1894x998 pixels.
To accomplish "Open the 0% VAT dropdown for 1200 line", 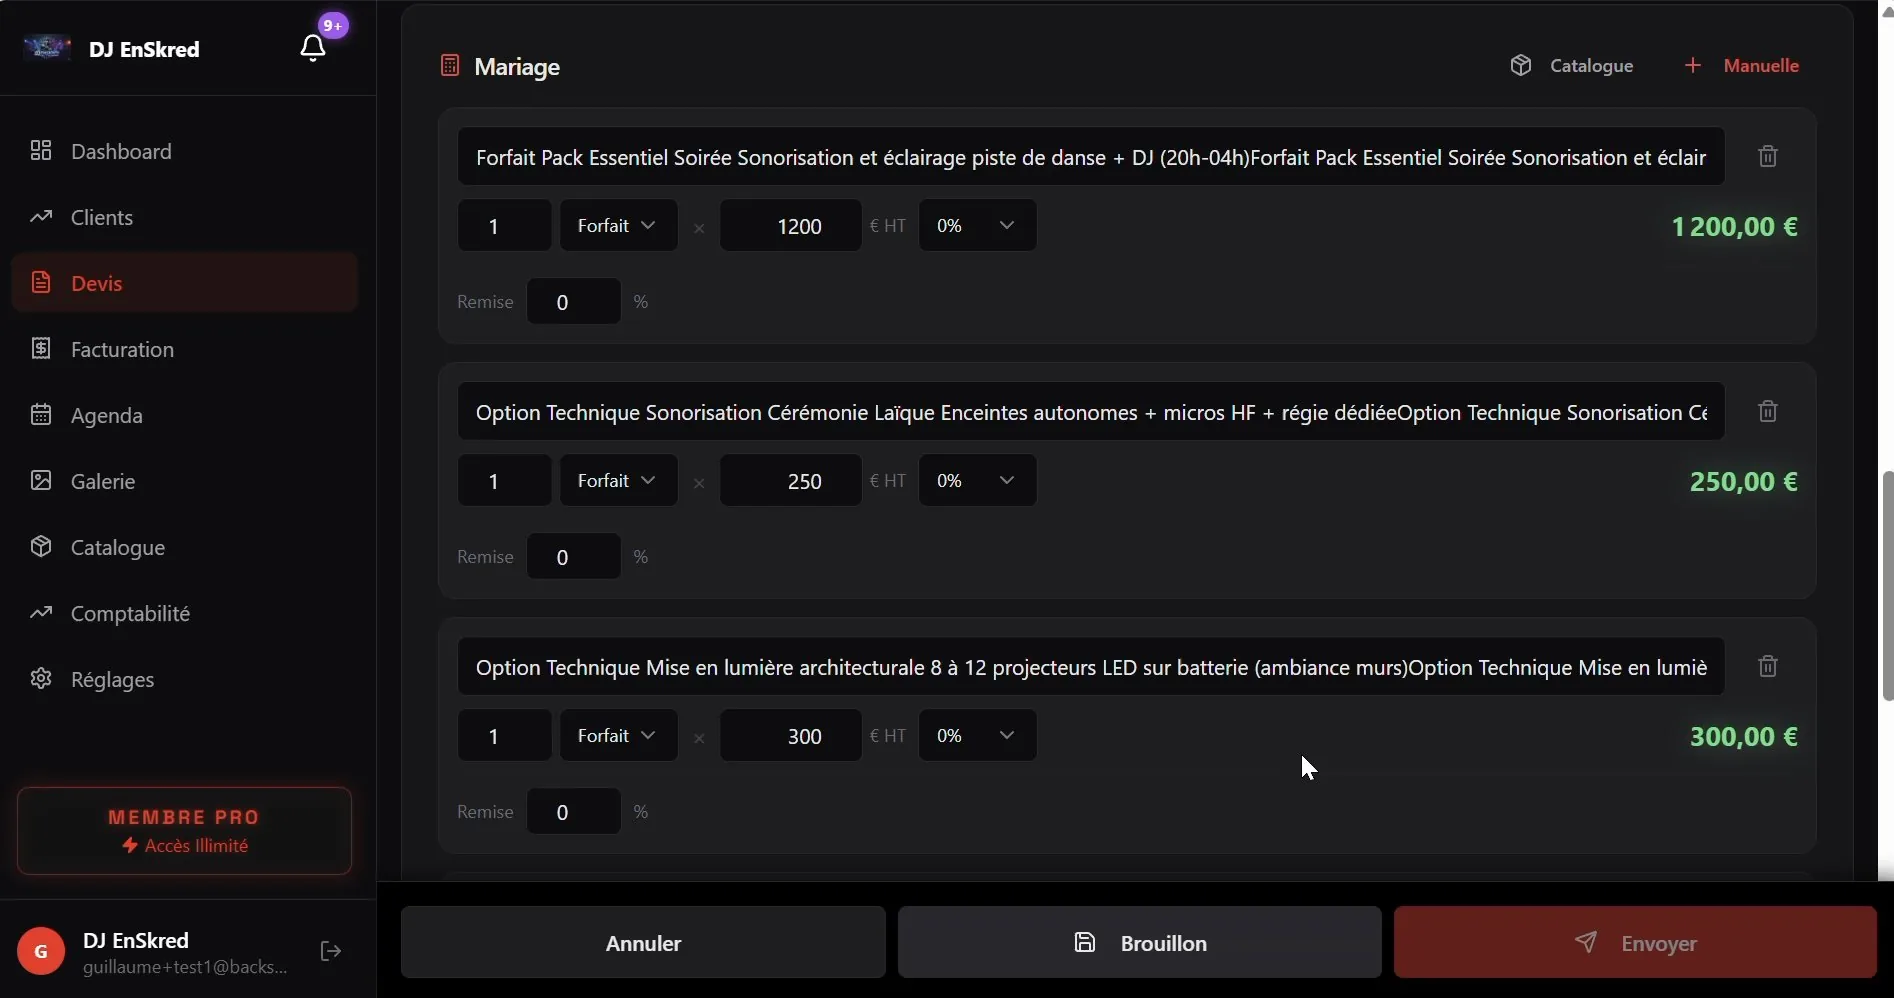I will tap(977, 226).
